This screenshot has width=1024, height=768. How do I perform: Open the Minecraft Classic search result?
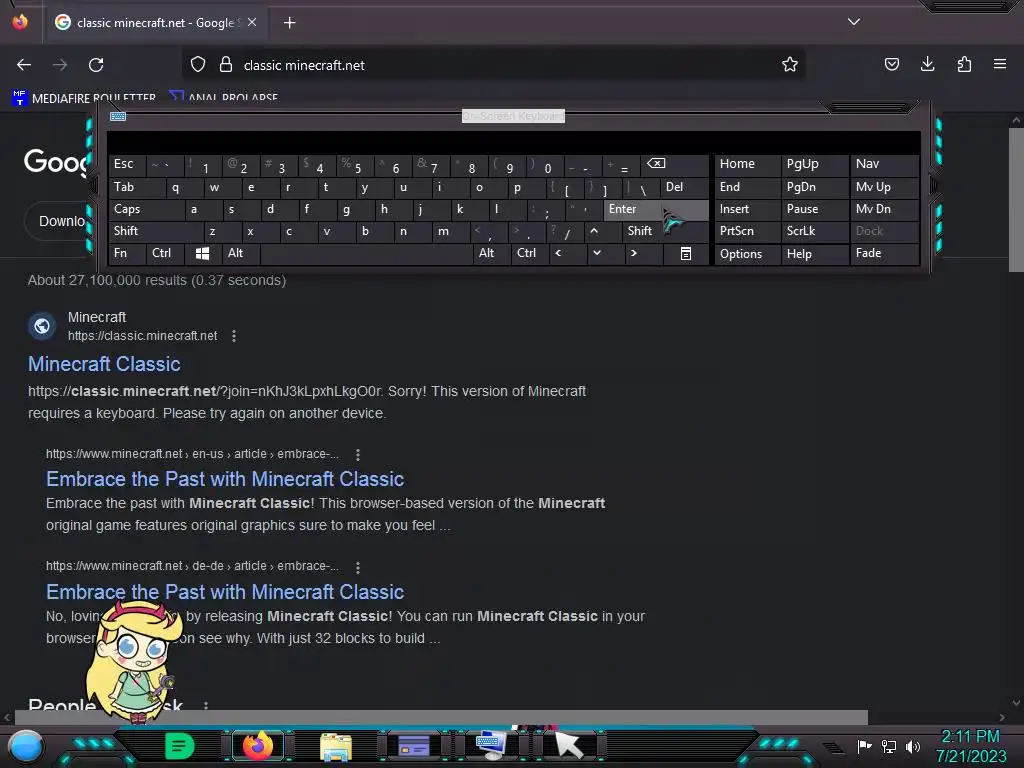(104, 364)
